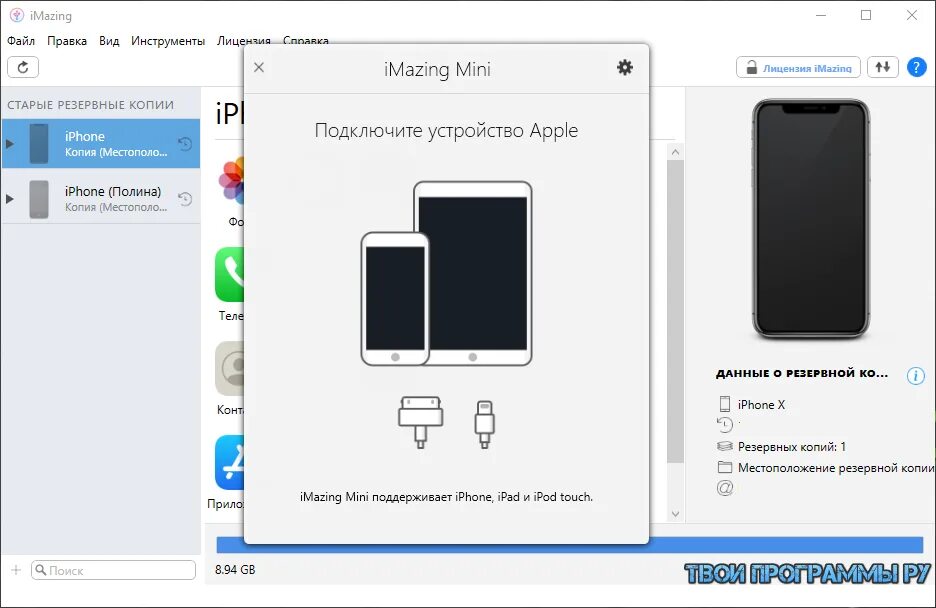
Task: Expand the iPhone backup tree item
Action: 10,144
